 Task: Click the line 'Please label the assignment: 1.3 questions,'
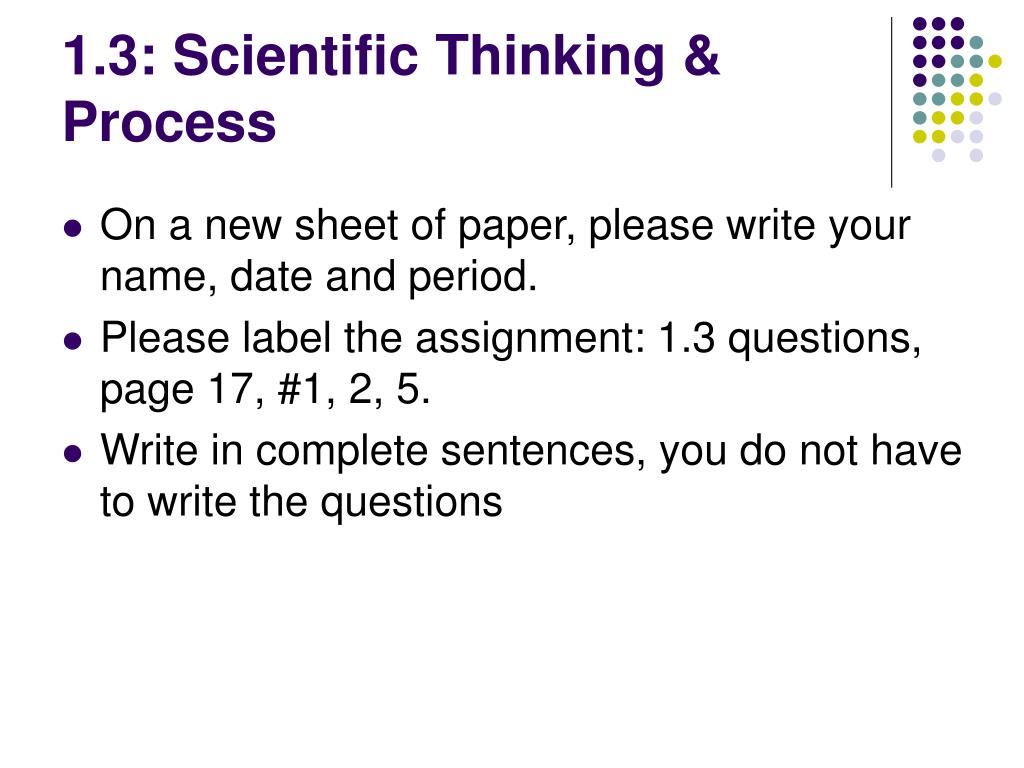[511, 339]
